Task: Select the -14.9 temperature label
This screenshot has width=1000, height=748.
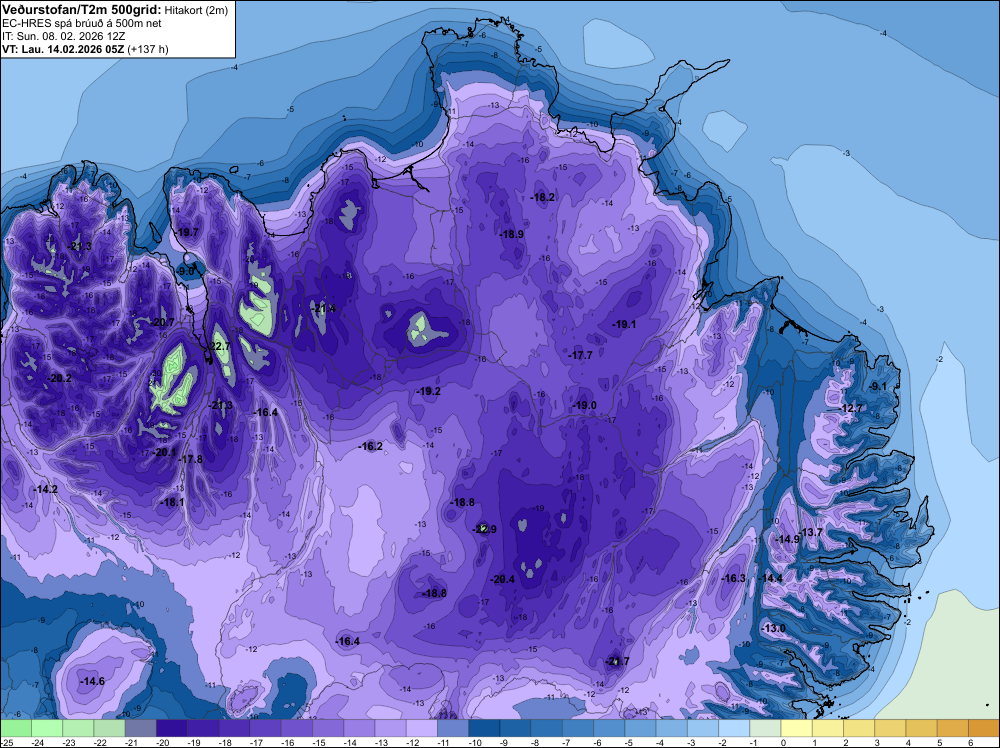Action: pos(787,539)
